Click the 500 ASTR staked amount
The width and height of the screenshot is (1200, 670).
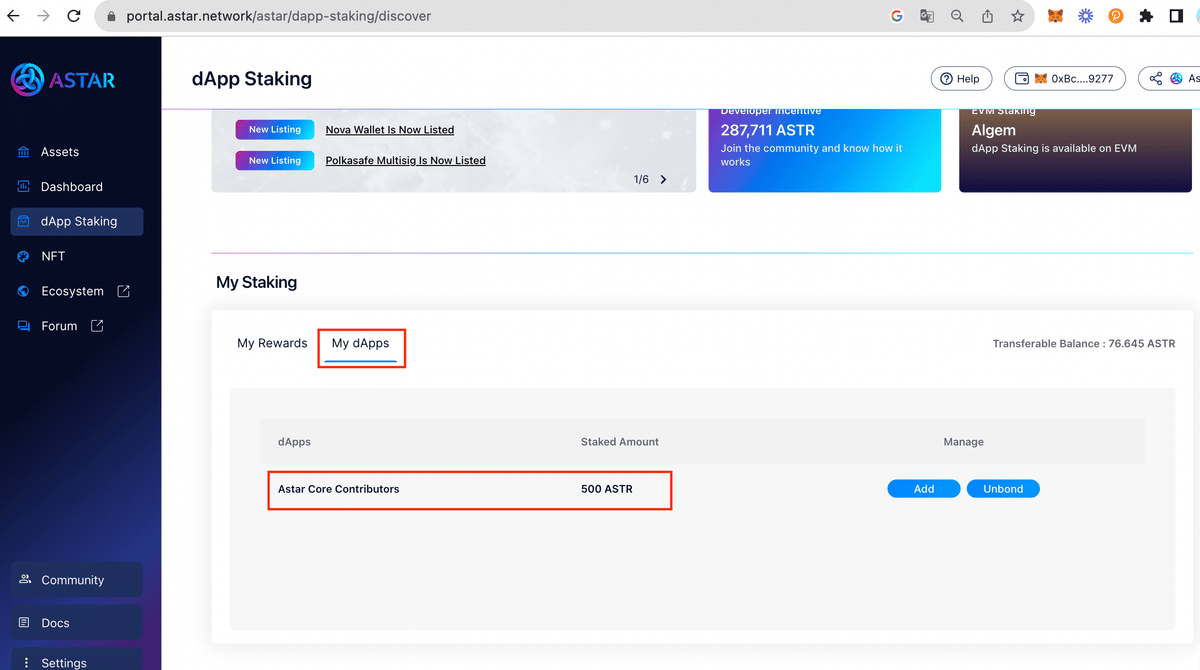click(x=607, y=489)
